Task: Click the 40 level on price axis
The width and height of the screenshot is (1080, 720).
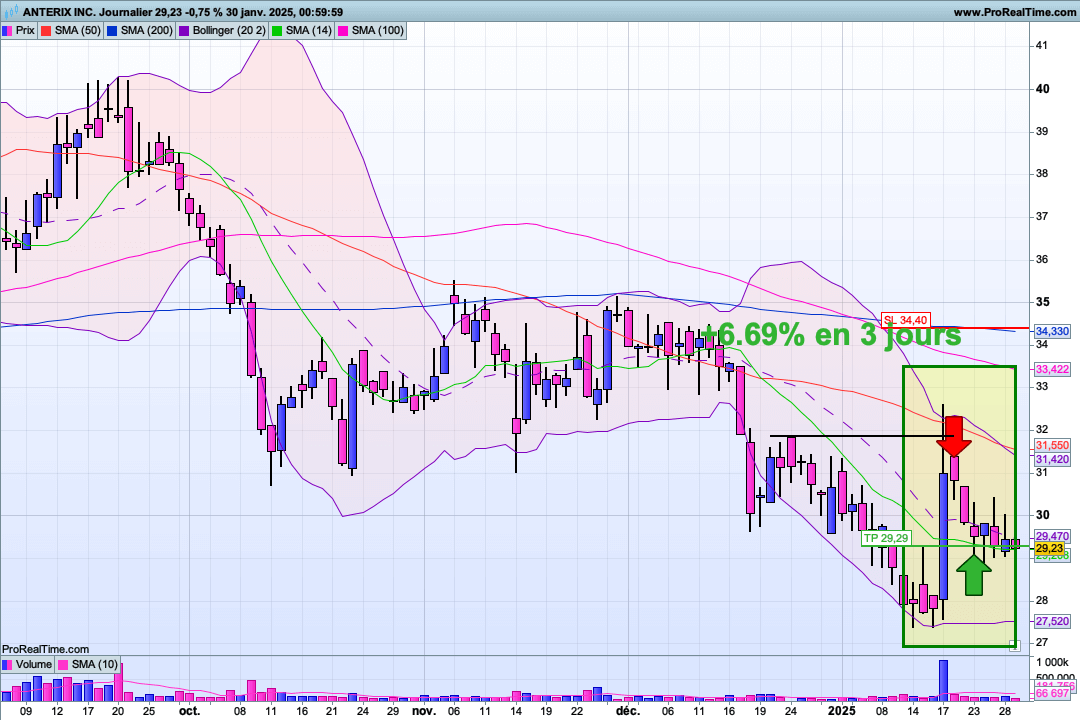Action: click(1043, 89)
